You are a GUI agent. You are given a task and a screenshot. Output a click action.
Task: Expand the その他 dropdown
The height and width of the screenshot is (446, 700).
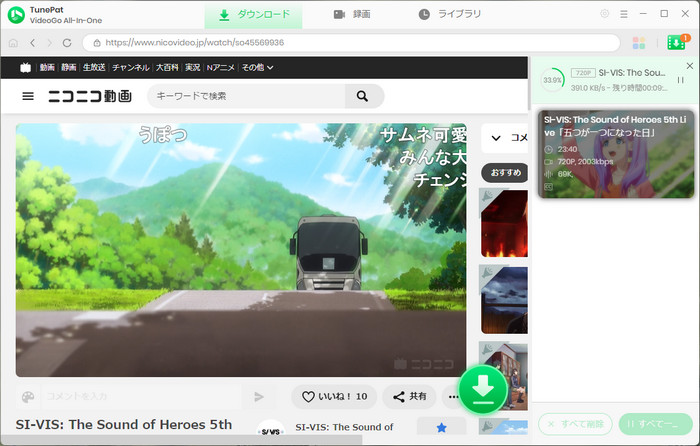pos(257,67)
